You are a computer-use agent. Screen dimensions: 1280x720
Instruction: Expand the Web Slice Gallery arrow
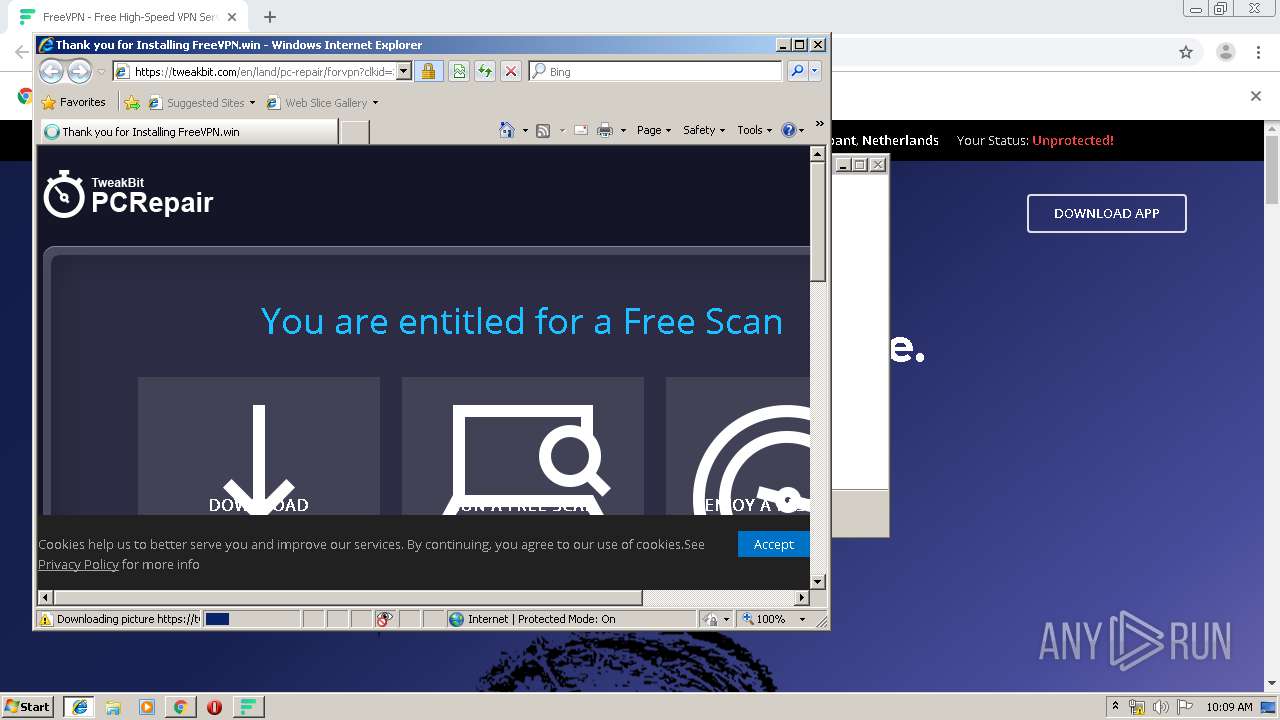click(375, 103)
